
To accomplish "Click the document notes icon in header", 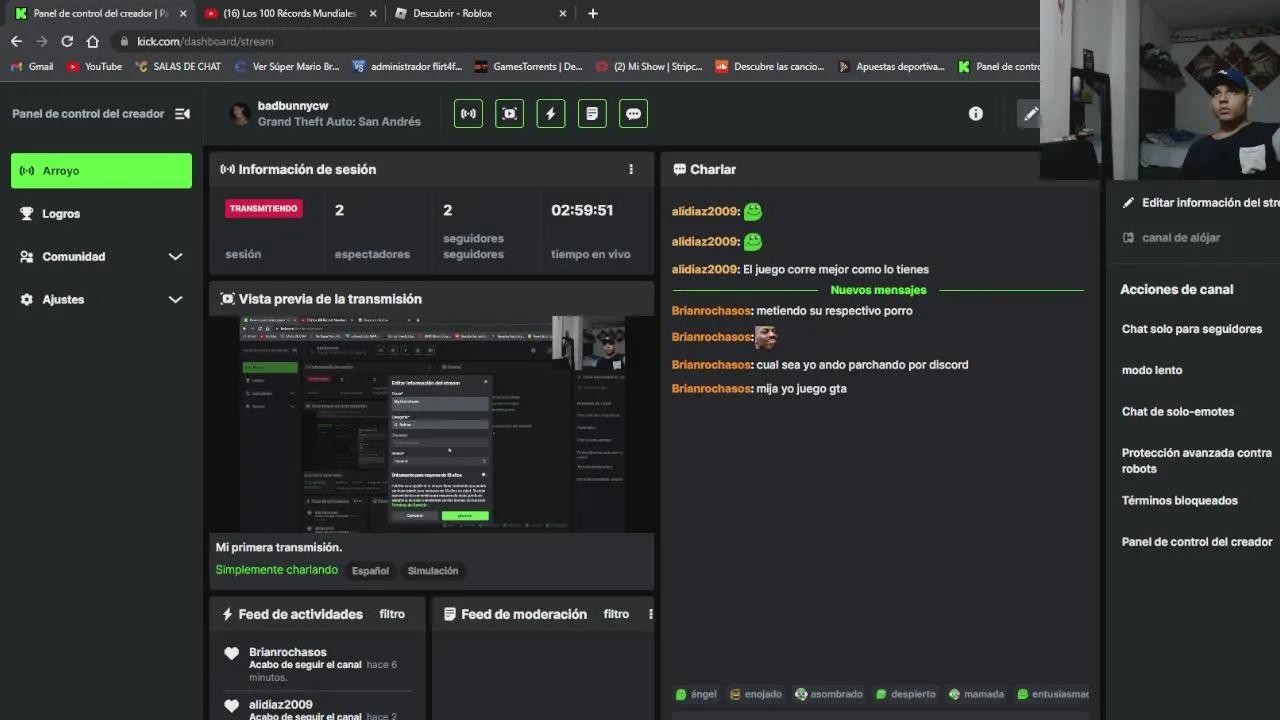I will 592,114.
